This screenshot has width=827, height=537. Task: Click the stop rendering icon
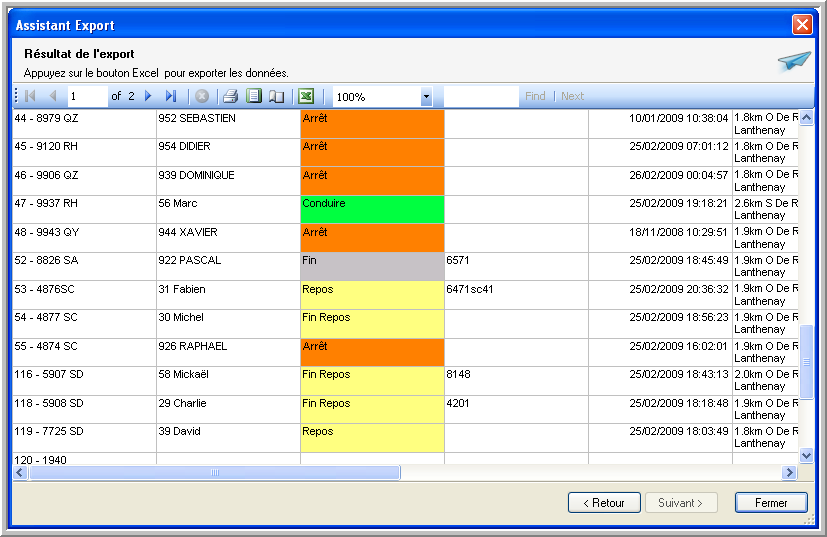(201, 97)
